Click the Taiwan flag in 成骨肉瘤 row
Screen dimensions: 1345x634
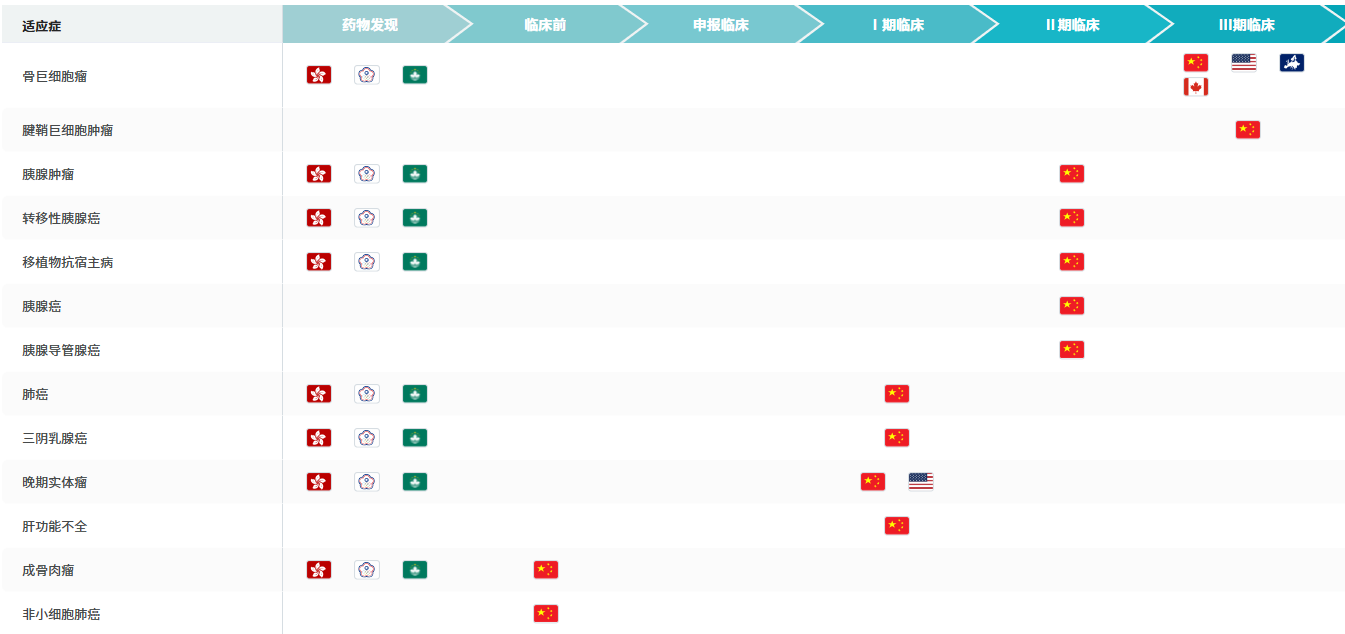(367, 570)
